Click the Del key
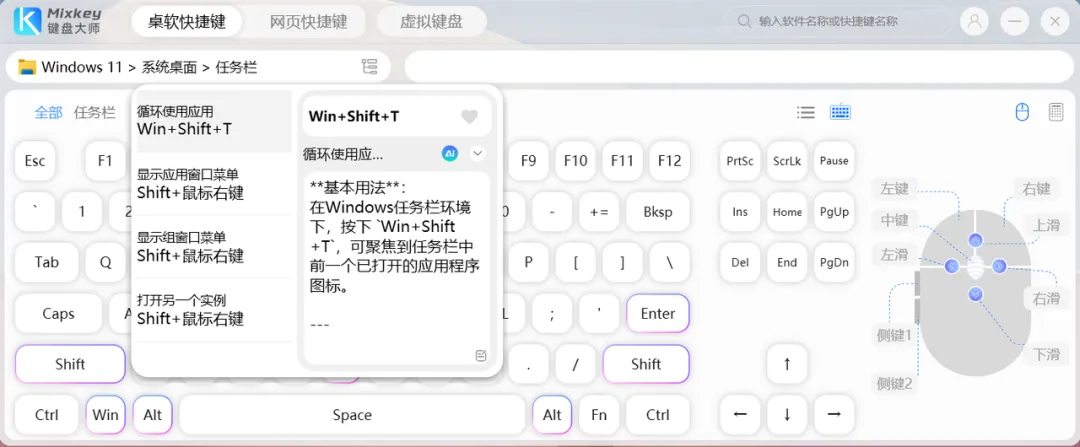 point(740,262)
